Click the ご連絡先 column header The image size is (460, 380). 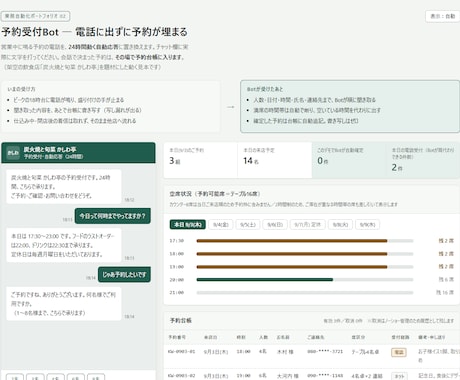[316, 337]
